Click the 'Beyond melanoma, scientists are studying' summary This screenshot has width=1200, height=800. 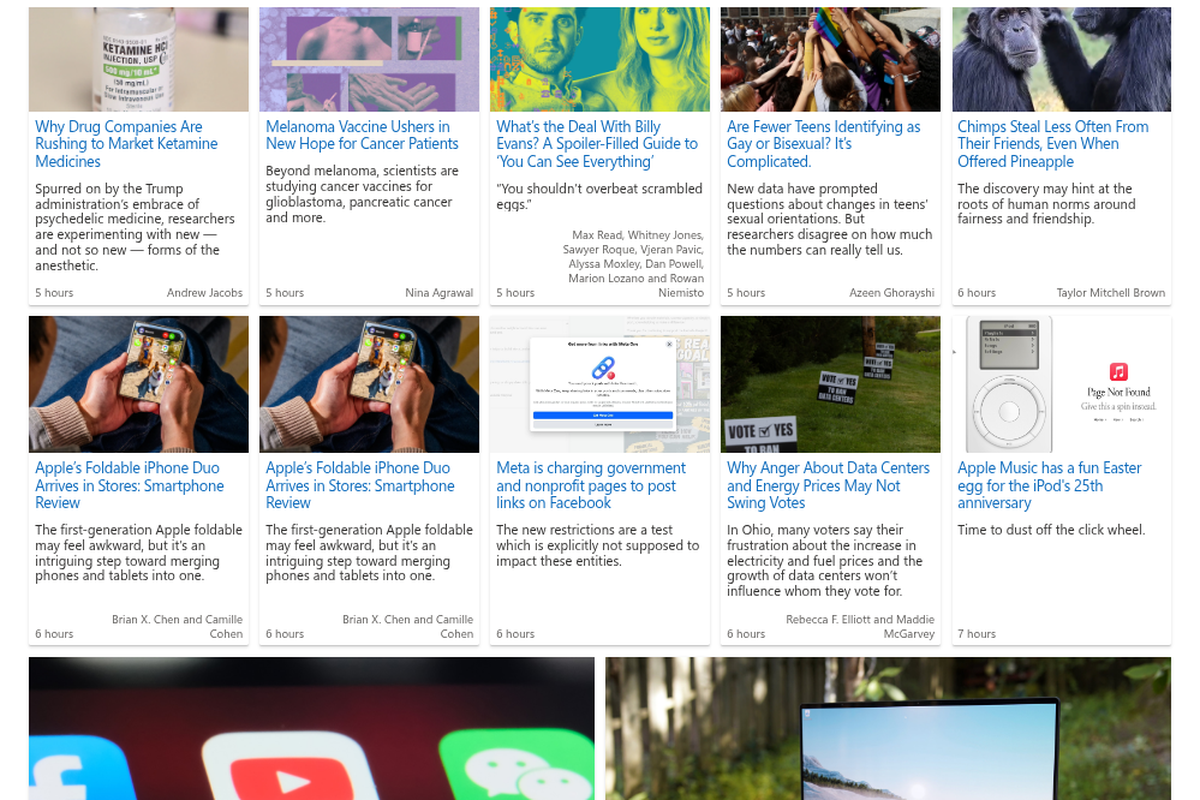coord(362,194)
